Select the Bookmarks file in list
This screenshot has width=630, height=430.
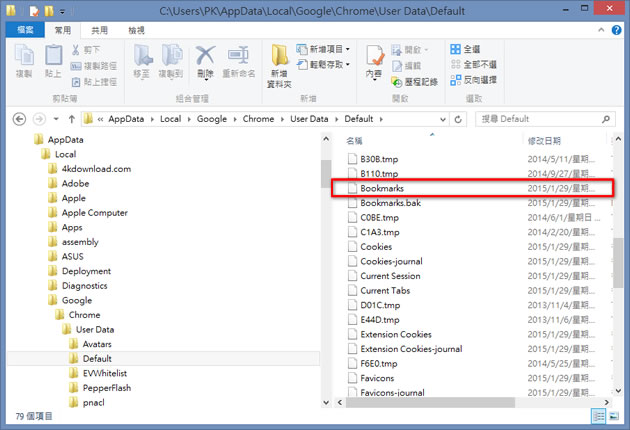pyautogui.click(x=382, y=188)
